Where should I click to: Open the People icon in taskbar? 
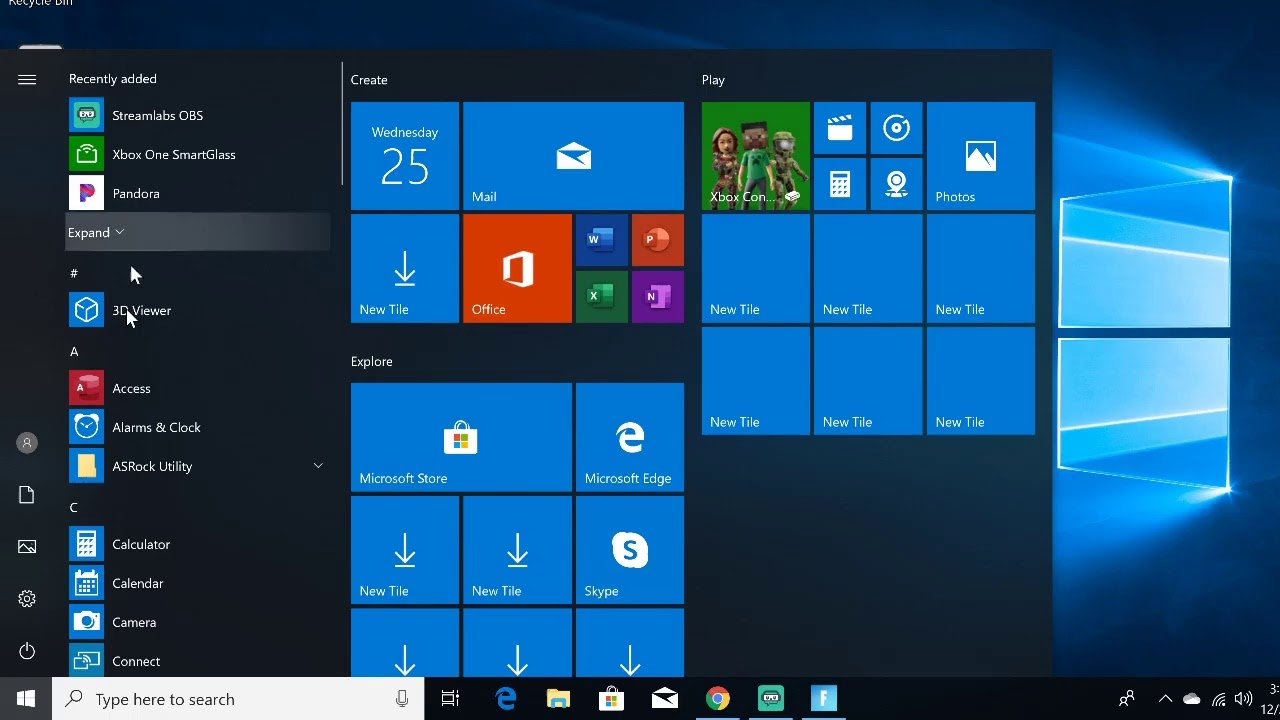1126,699
